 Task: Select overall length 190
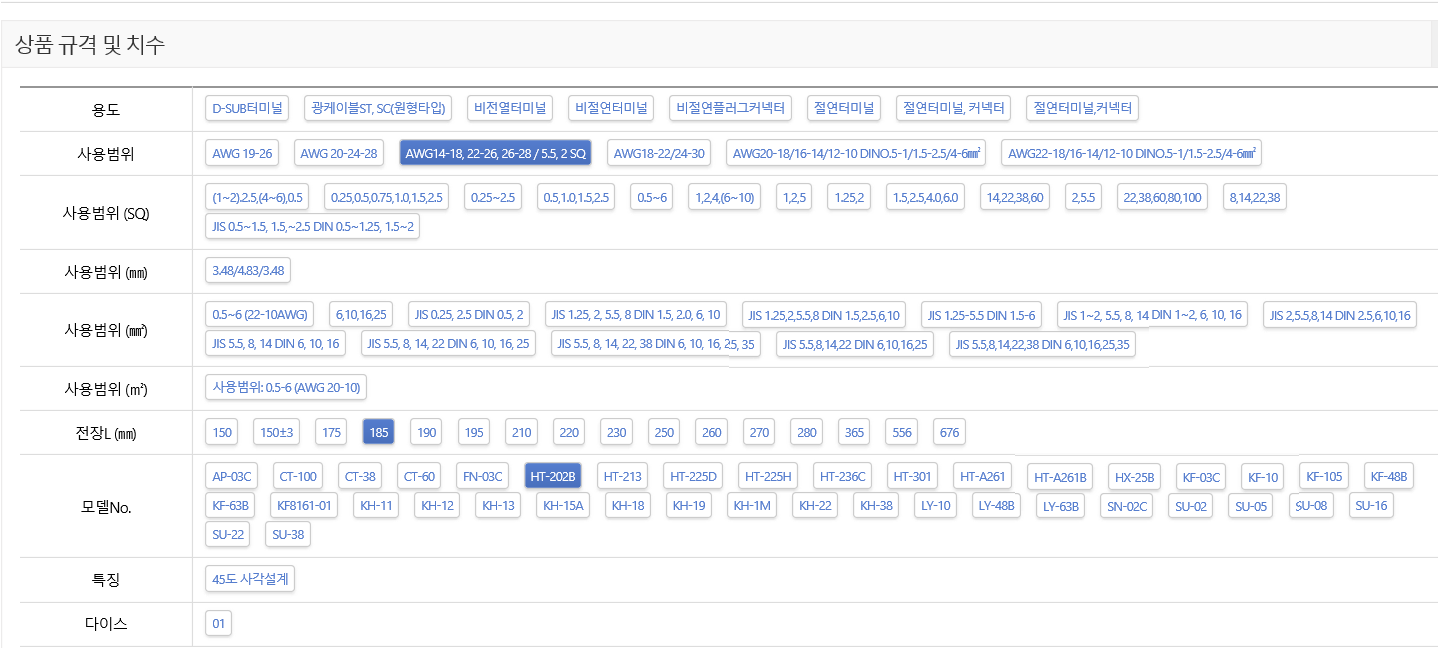427,432
